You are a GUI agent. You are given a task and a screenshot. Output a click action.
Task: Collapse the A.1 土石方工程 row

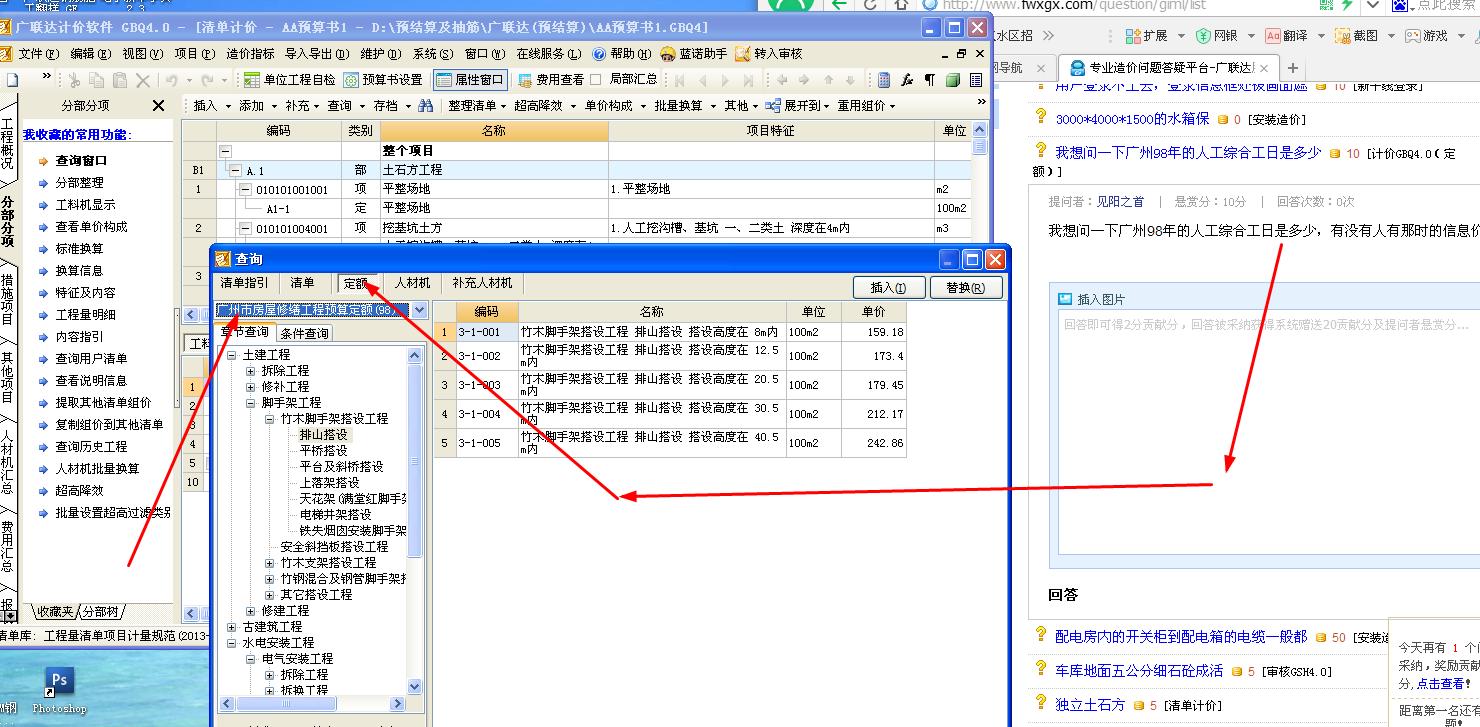(x=236, y=171)
